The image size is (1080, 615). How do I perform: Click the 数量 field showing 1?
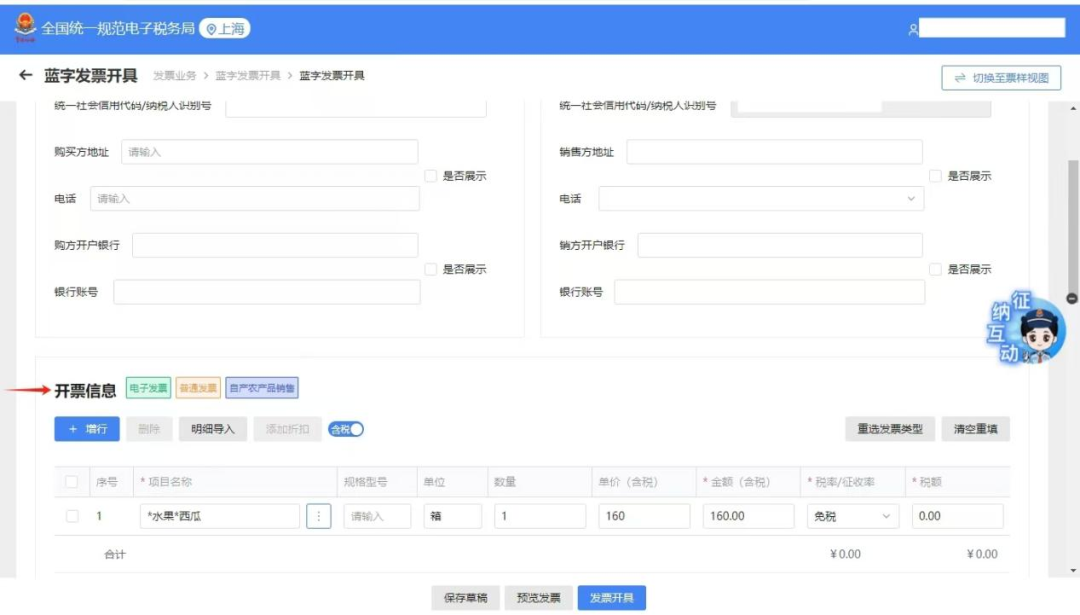(540, 516)
